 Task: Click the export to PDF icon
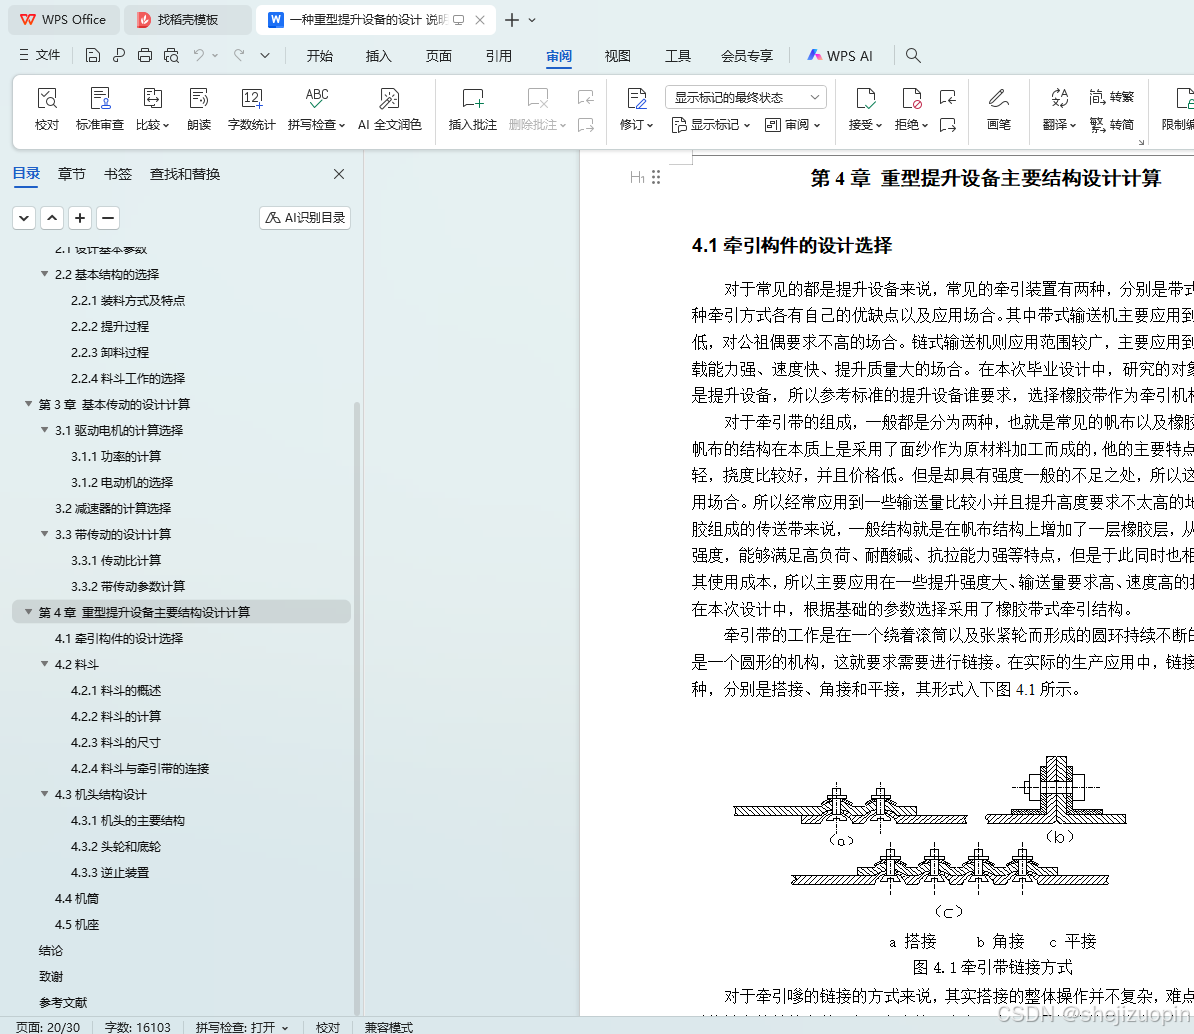pos(119,55)
